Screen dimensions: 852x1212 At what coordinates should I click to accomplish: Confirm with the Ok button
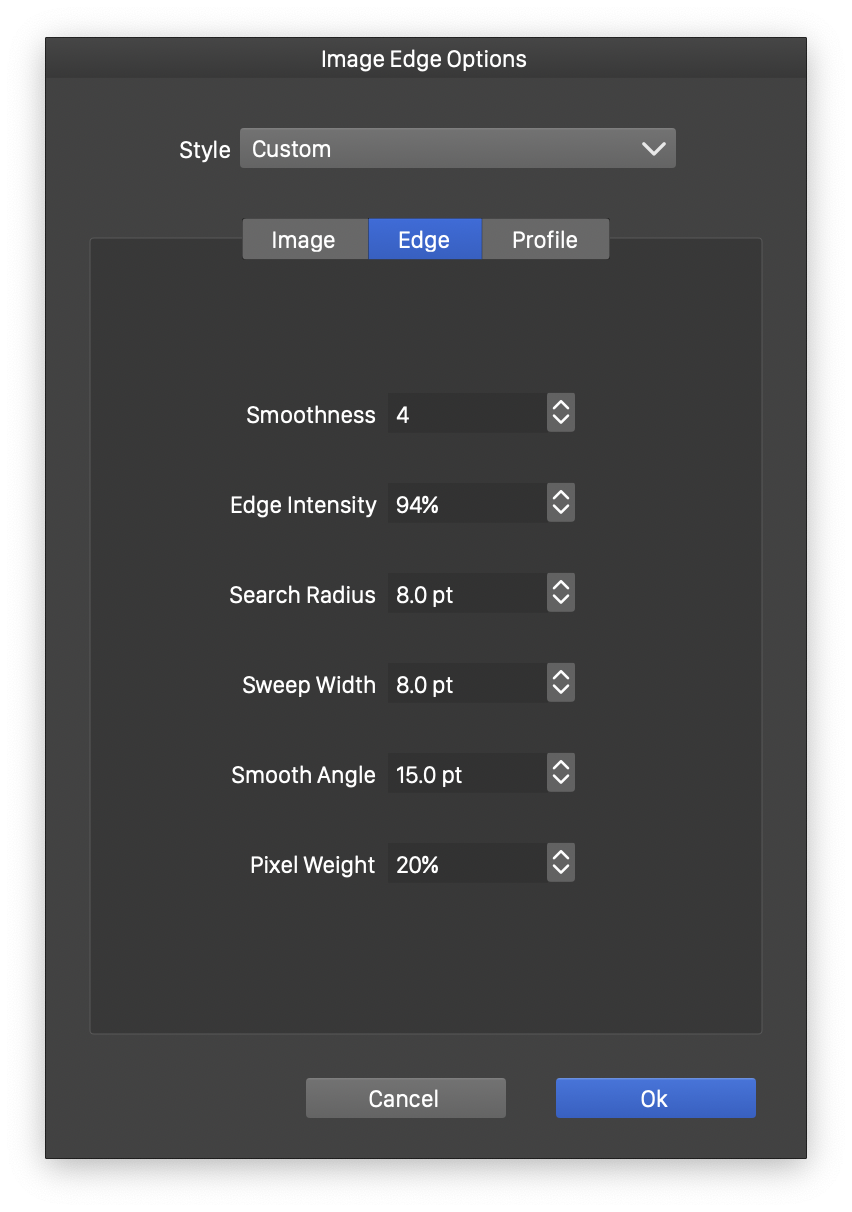tap(655, 1098)
